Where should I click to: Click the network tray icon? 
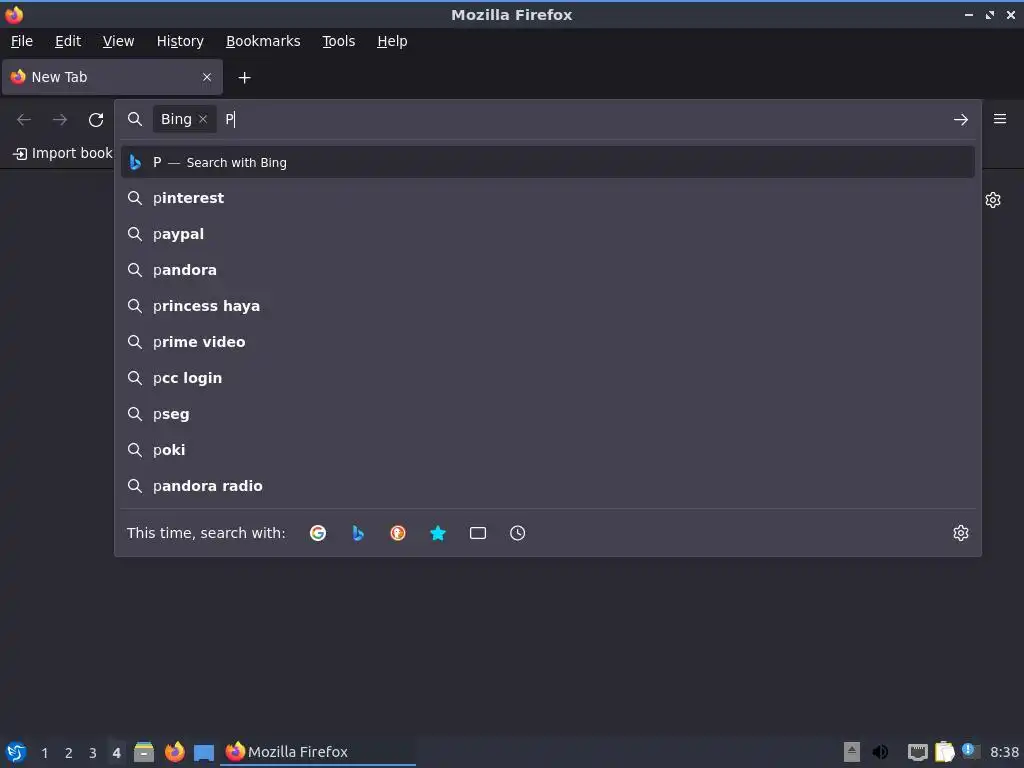[x=918, y=753]
